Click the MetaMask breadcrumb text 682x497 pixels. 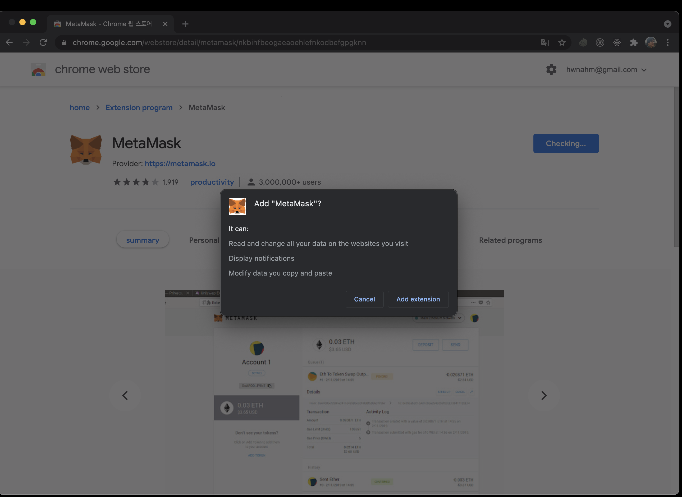click(207, 107)
